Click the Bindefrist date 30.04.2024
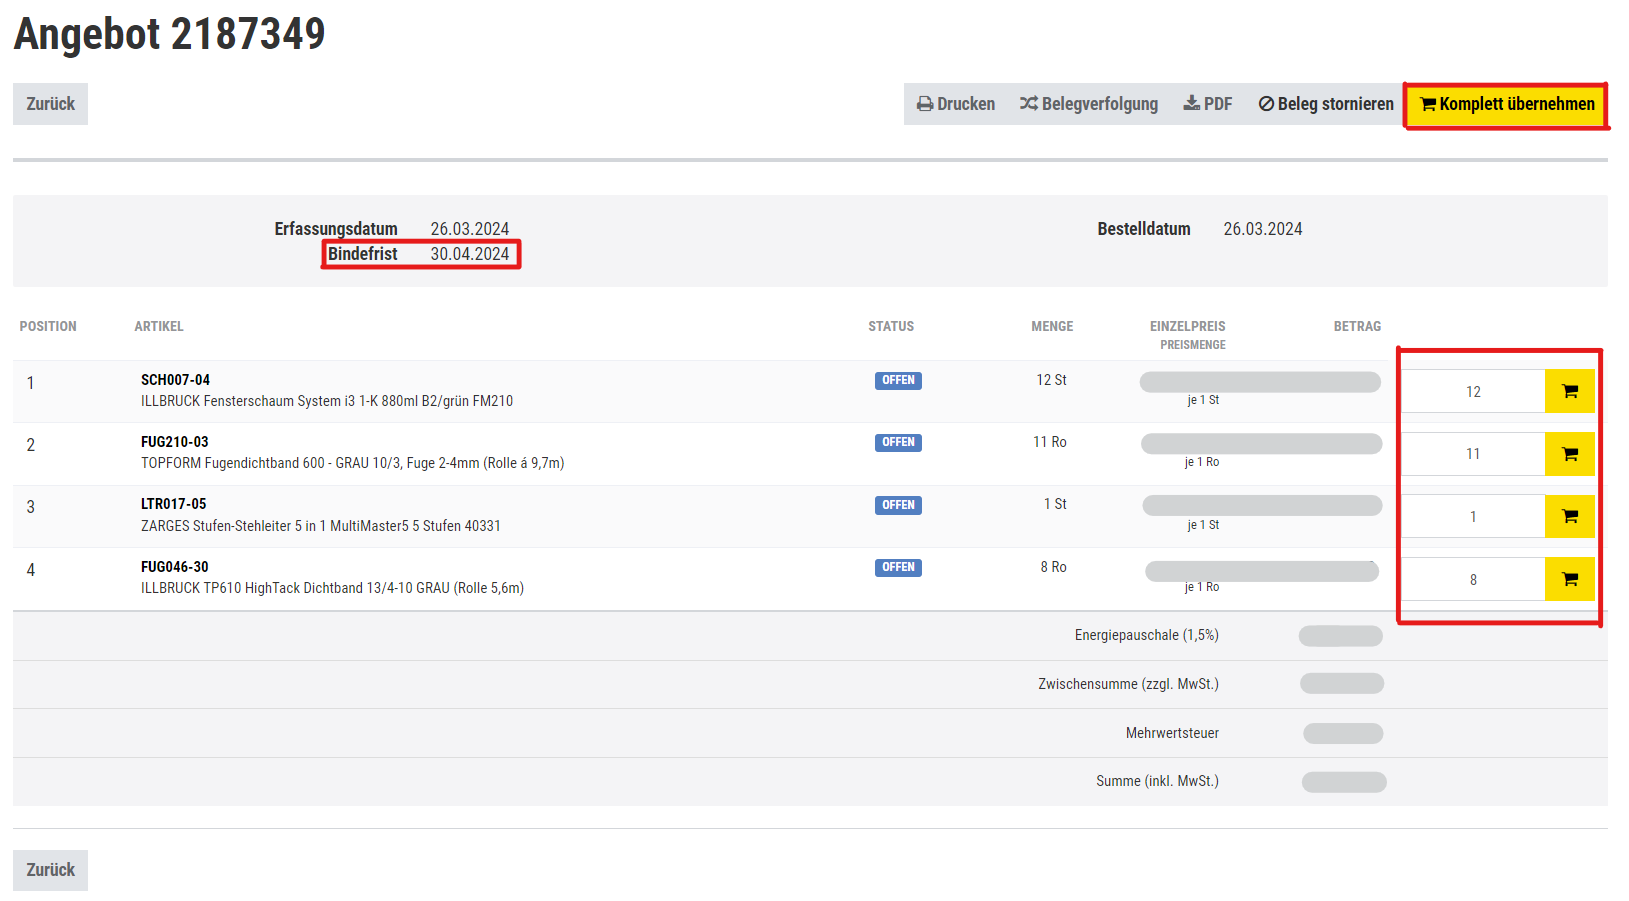Viewport: 1629px width, 901px height. pyautogui.click(x=469, y=254)
